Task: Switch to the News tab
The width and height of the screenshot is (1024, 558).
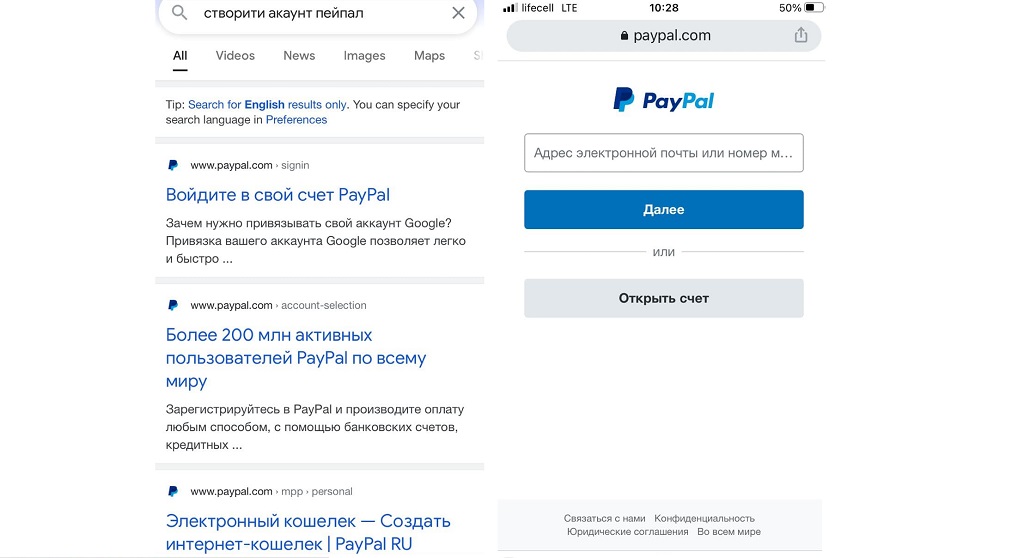Action: click(299, 56)
